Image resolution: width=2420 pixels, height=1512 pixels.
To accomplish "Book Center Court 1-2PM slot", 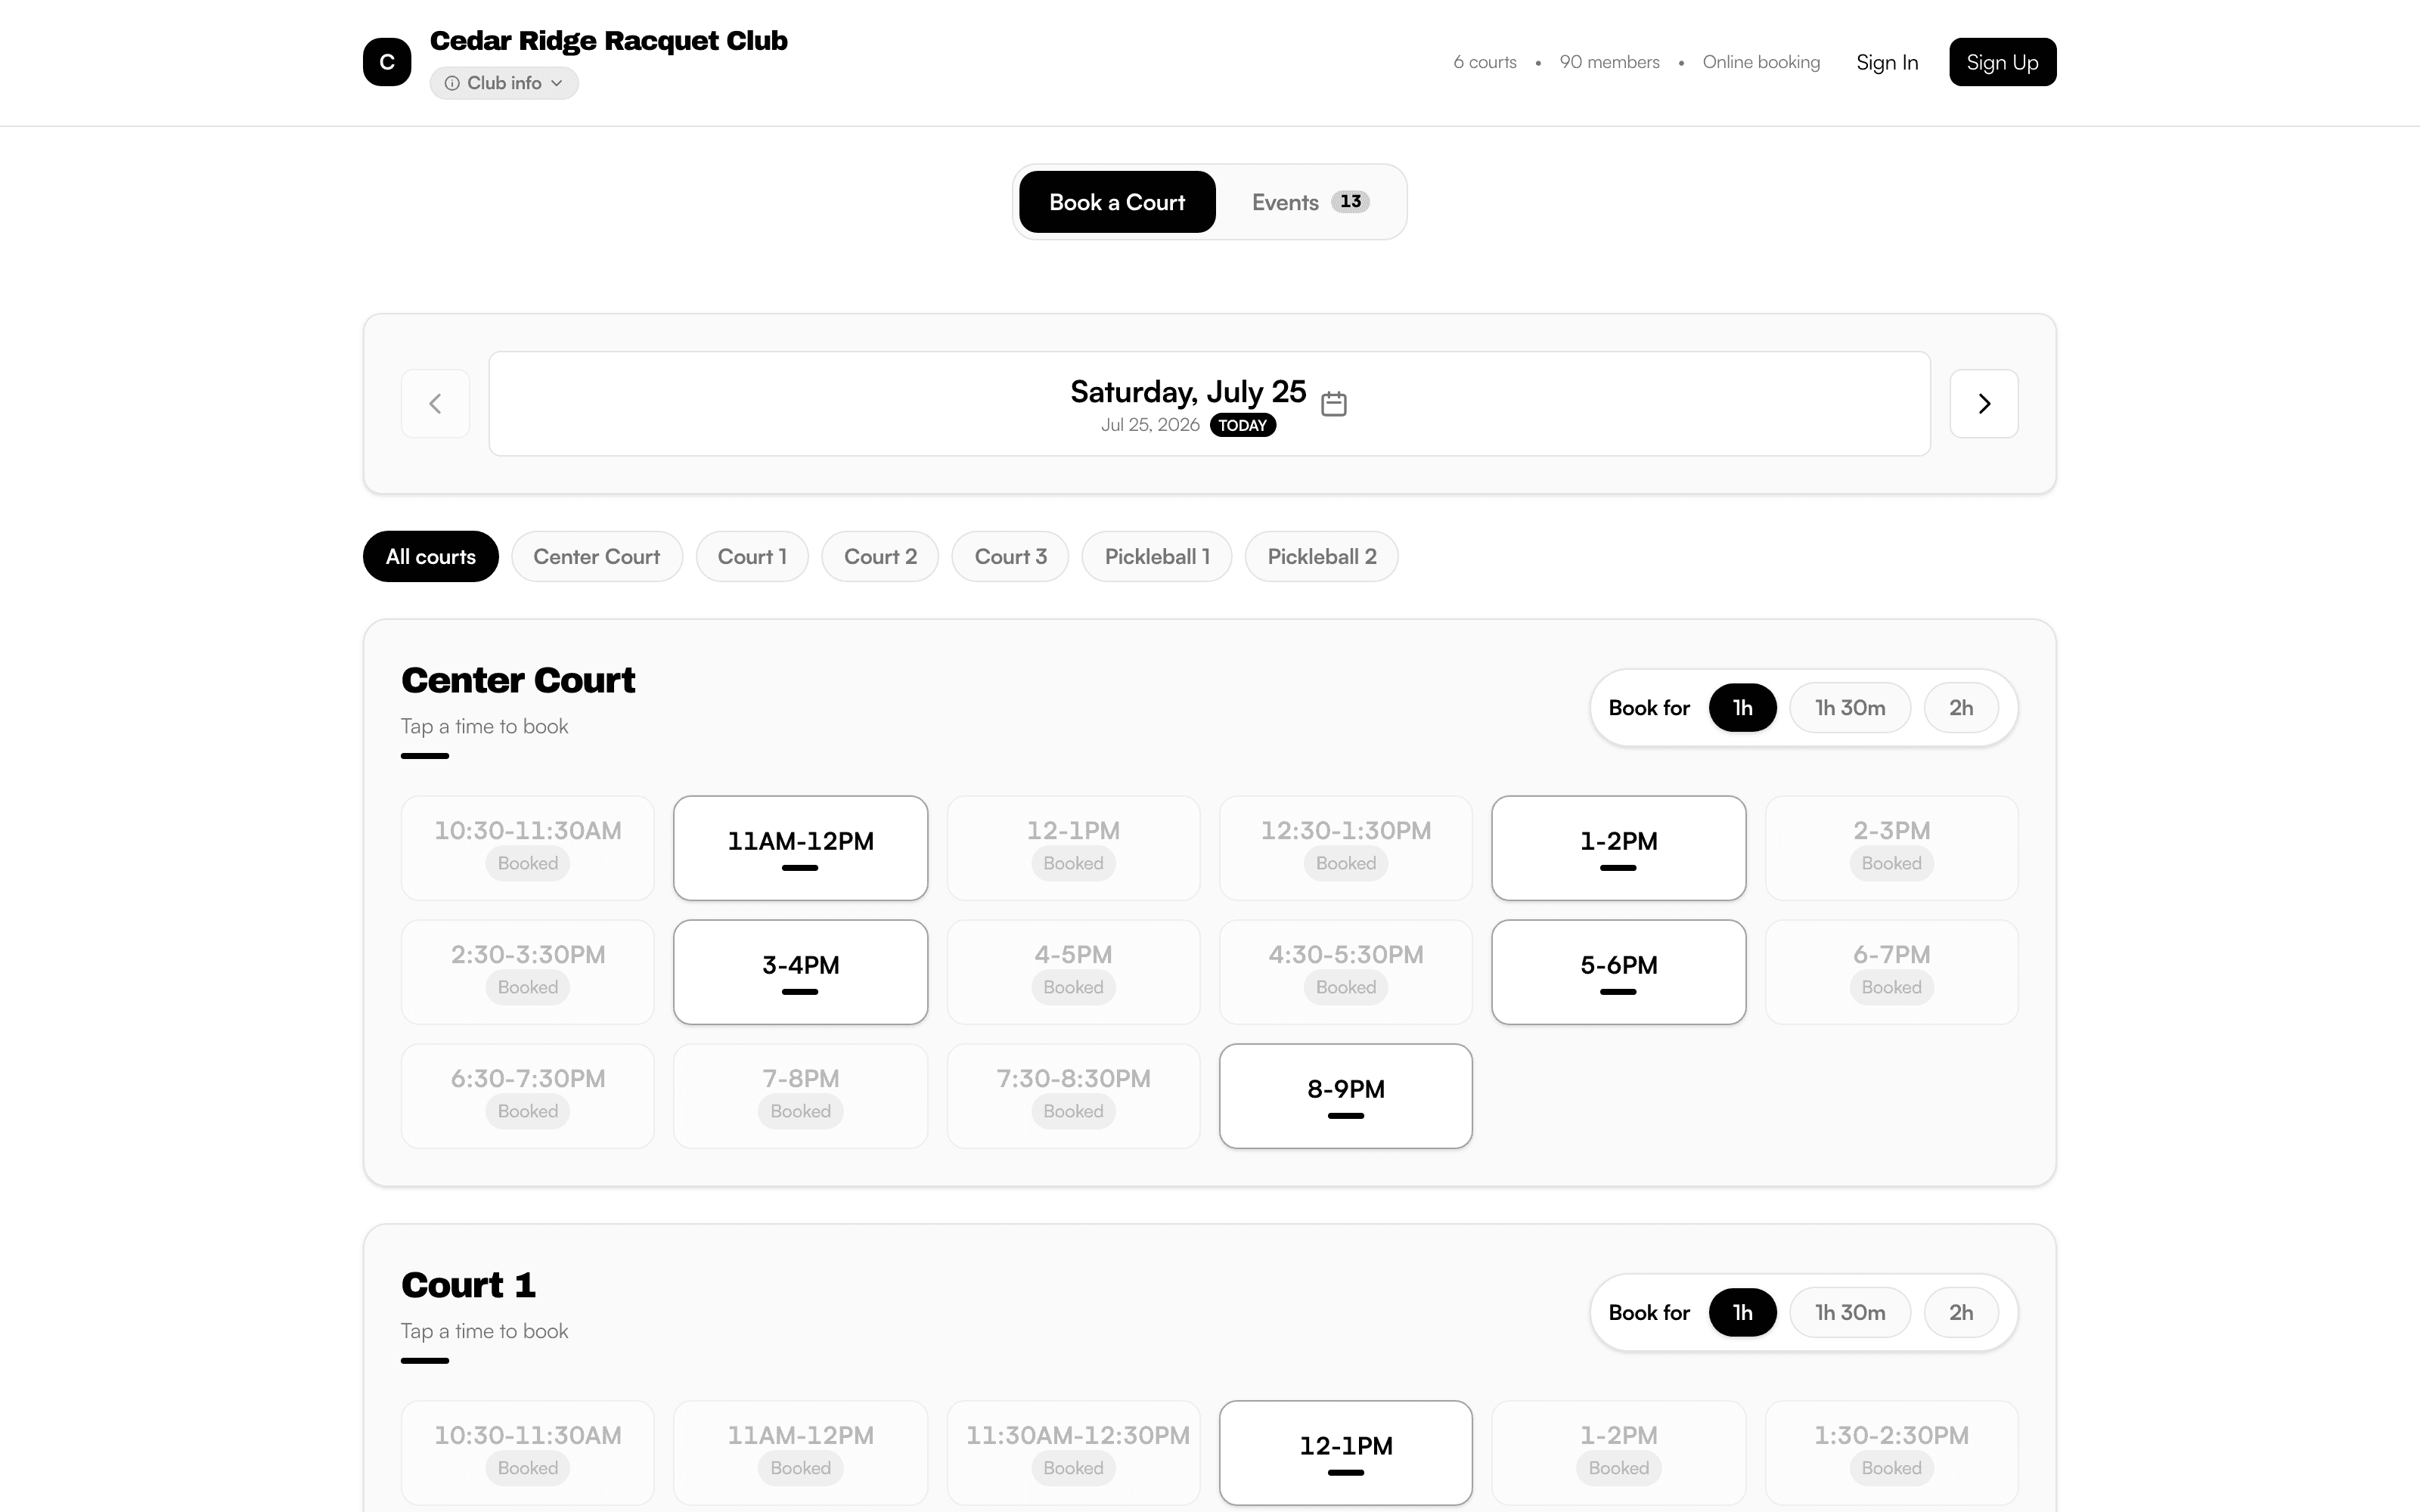I will coord(1618,848).
